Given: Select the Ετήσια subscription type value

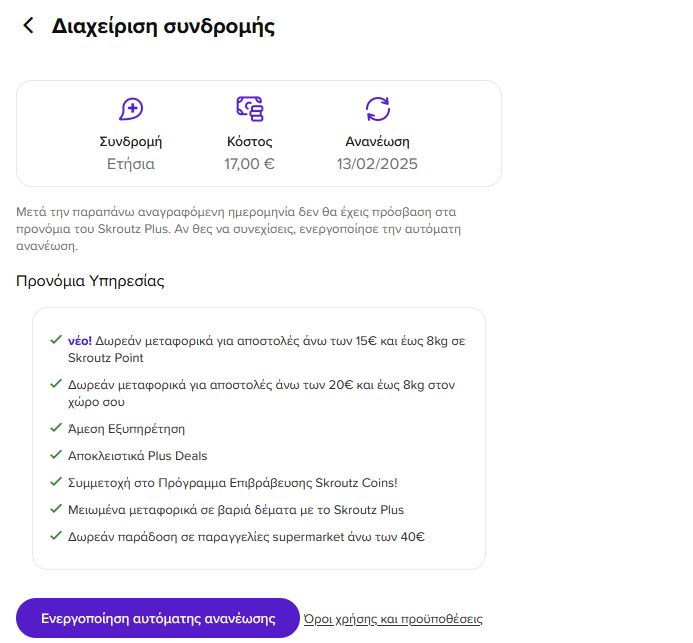Looking at the screenshot, I should [x=131, y=164].
